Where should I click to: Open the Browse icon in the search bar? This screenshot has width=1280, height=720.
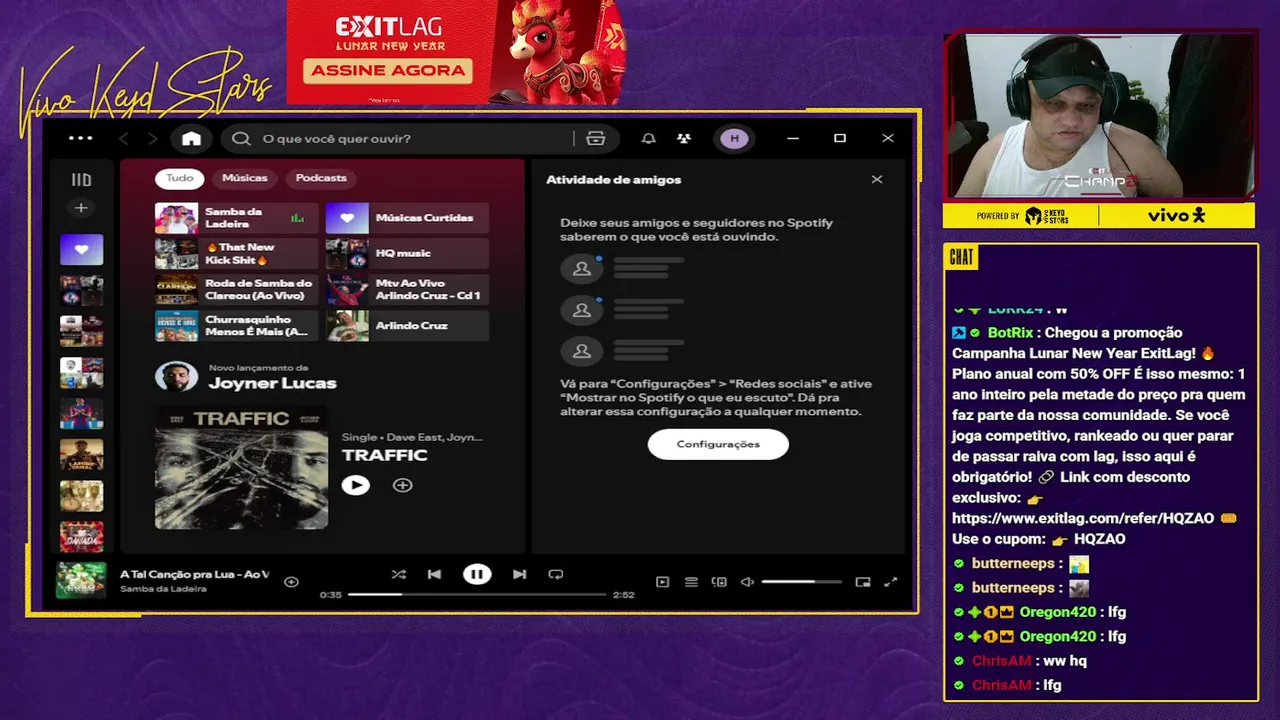pyautogui.click(x=596, y=139)
